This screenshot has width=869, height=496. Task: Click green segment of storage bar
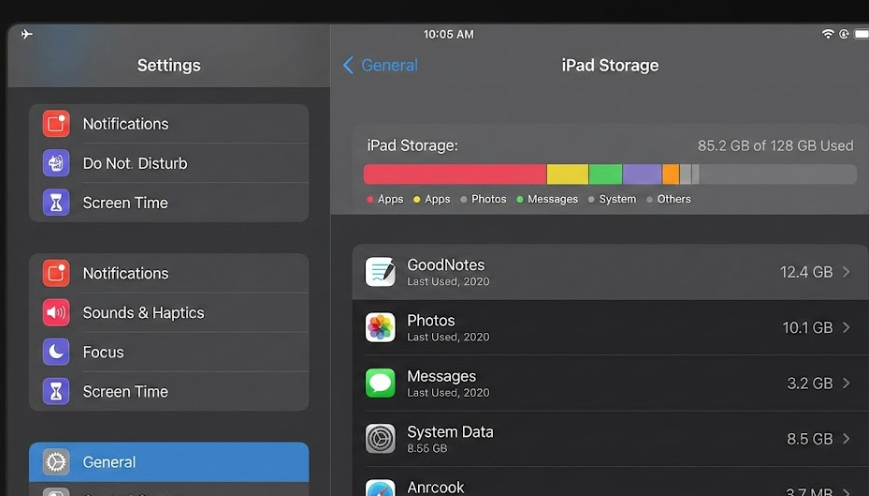[605, 174]
